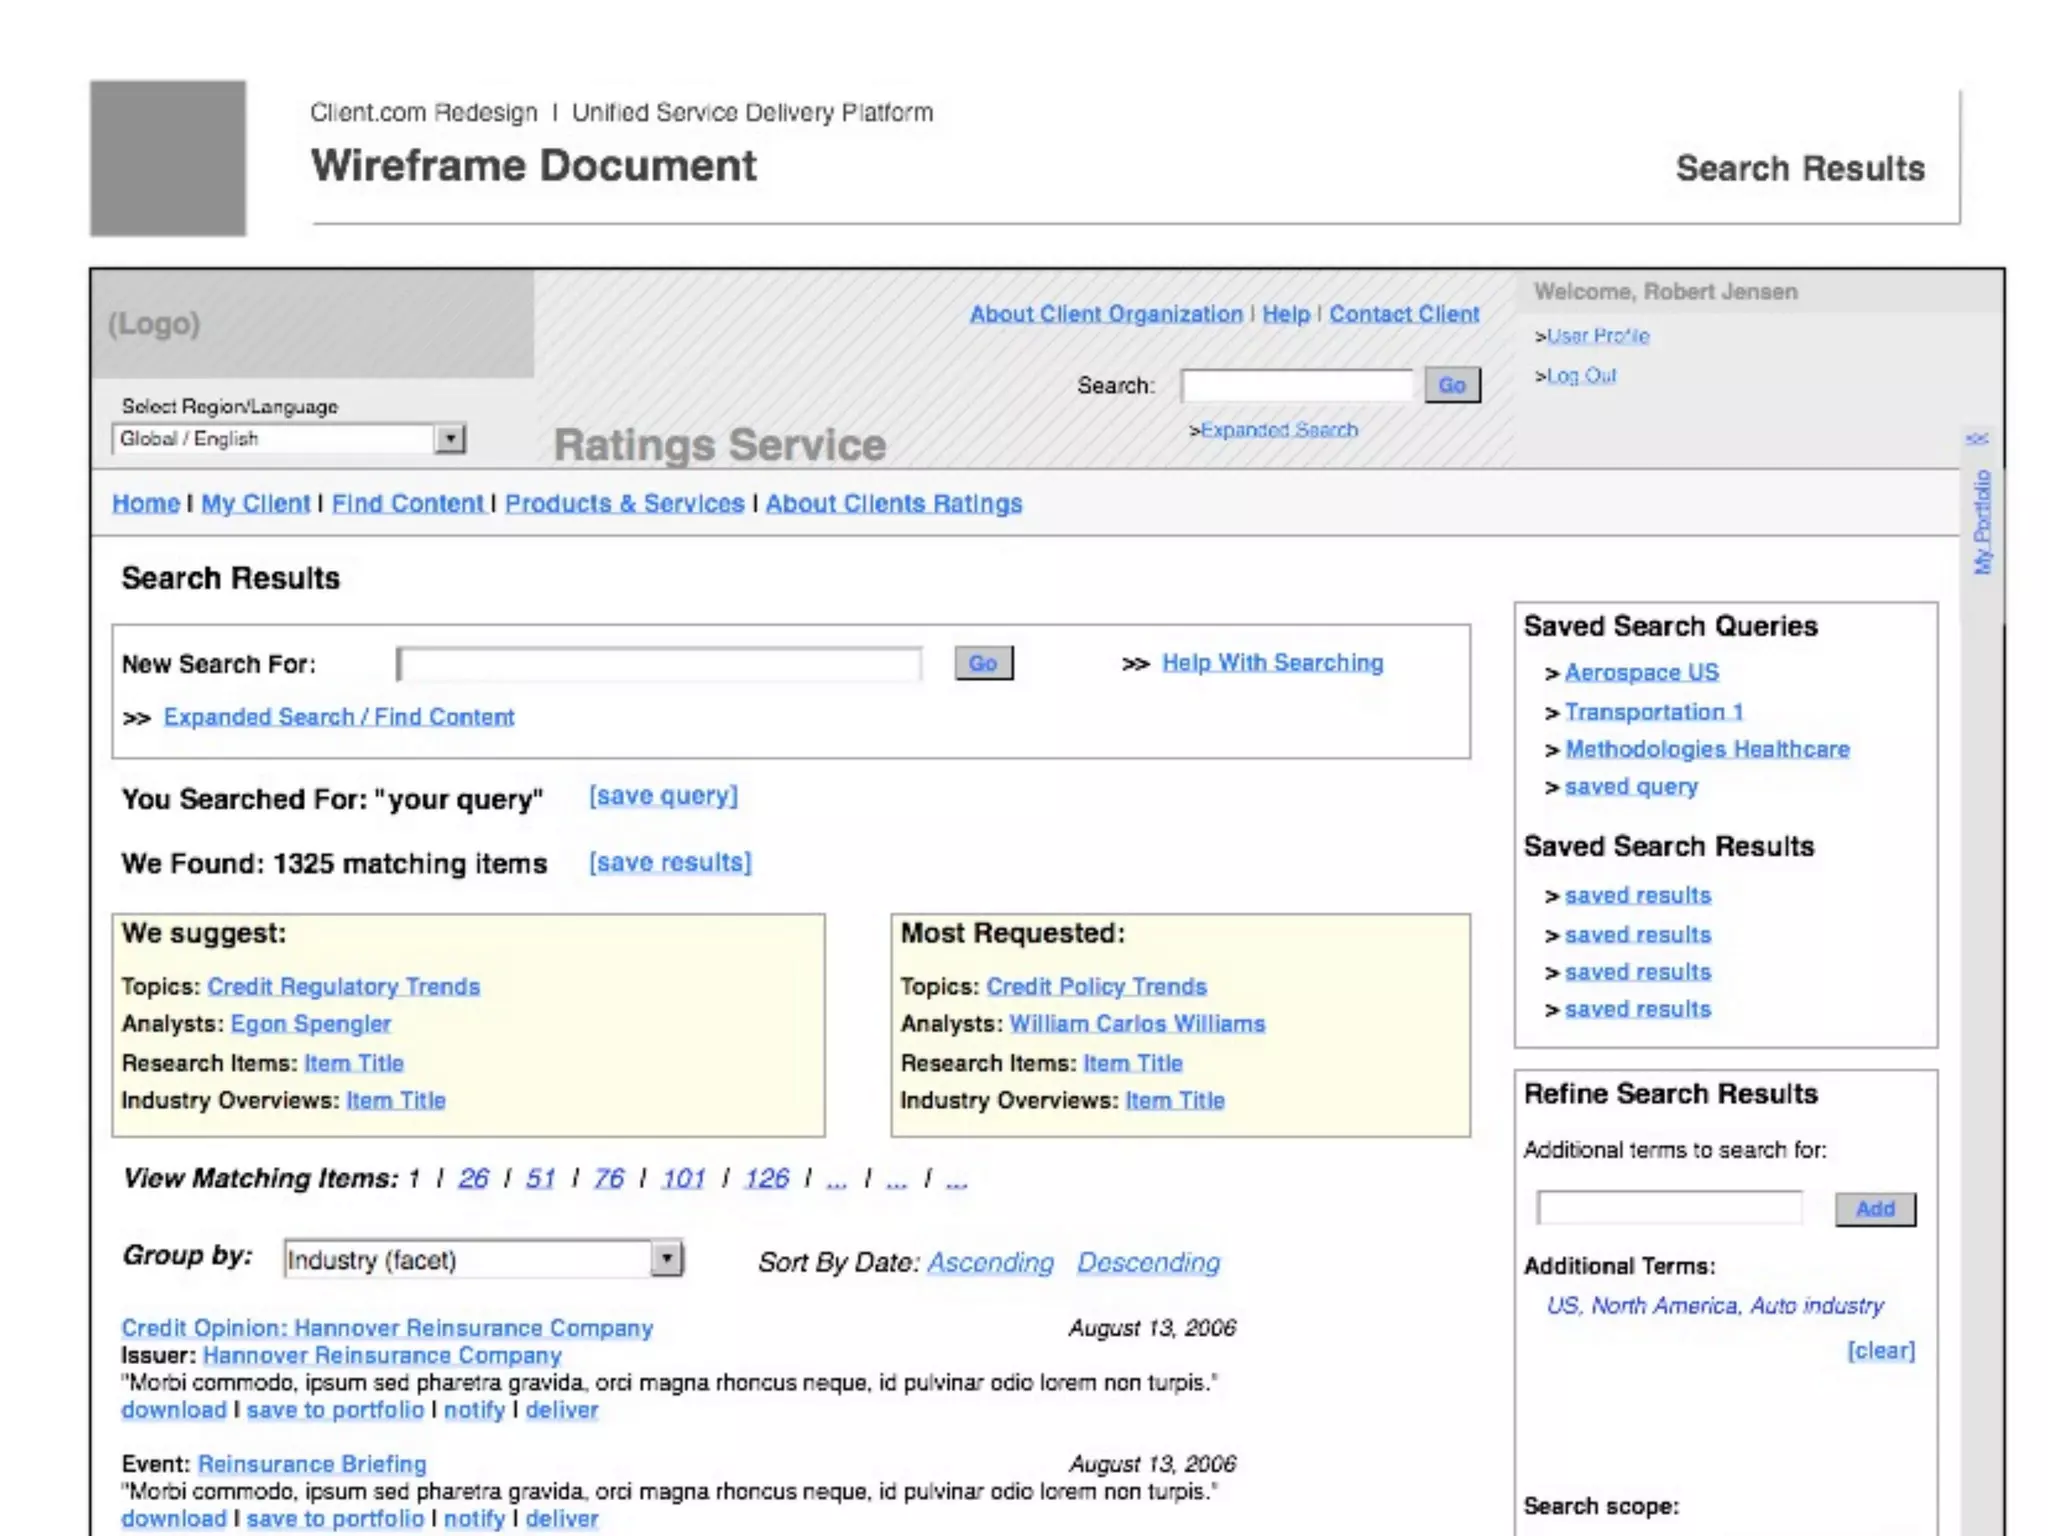Click the [save query] link
The image size is (2048, 1536).
(x=663, y=796)
